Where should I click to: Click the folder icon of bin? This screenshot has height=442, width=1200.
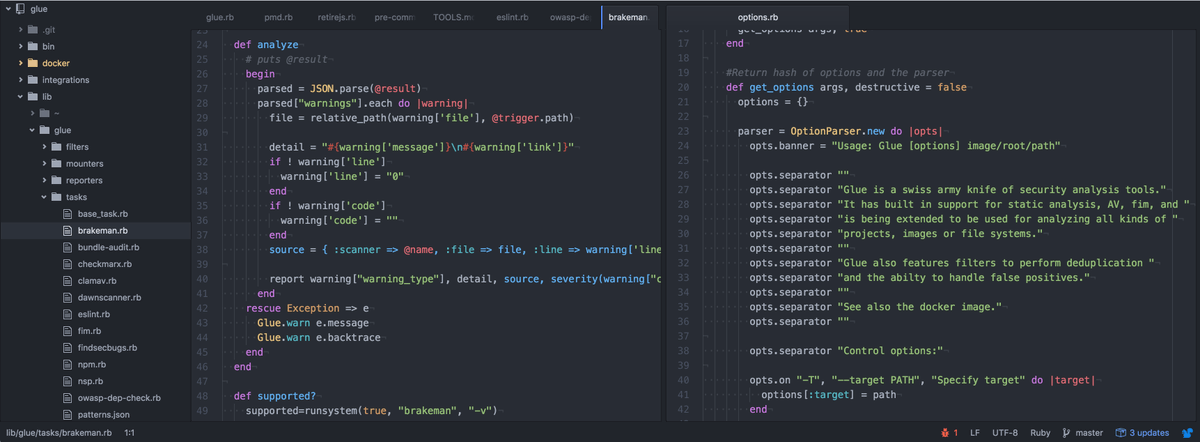click(33, 46)
